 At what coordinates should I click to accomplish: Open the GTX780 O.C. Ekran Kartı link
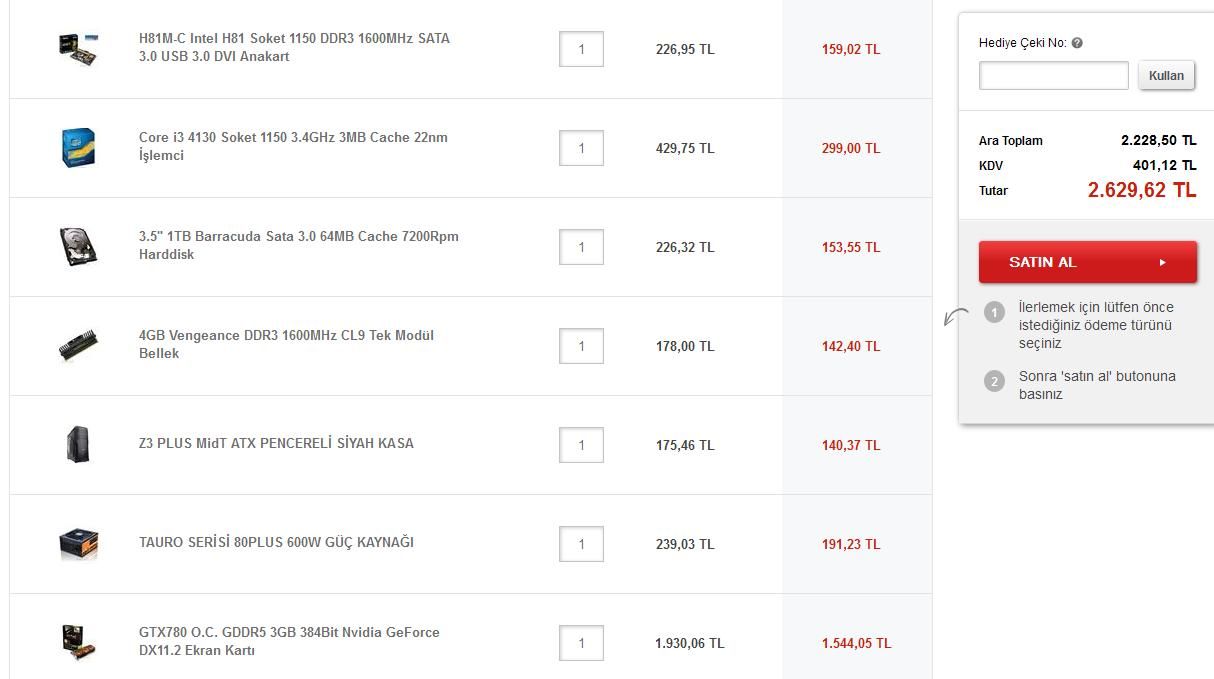(289, 641)
